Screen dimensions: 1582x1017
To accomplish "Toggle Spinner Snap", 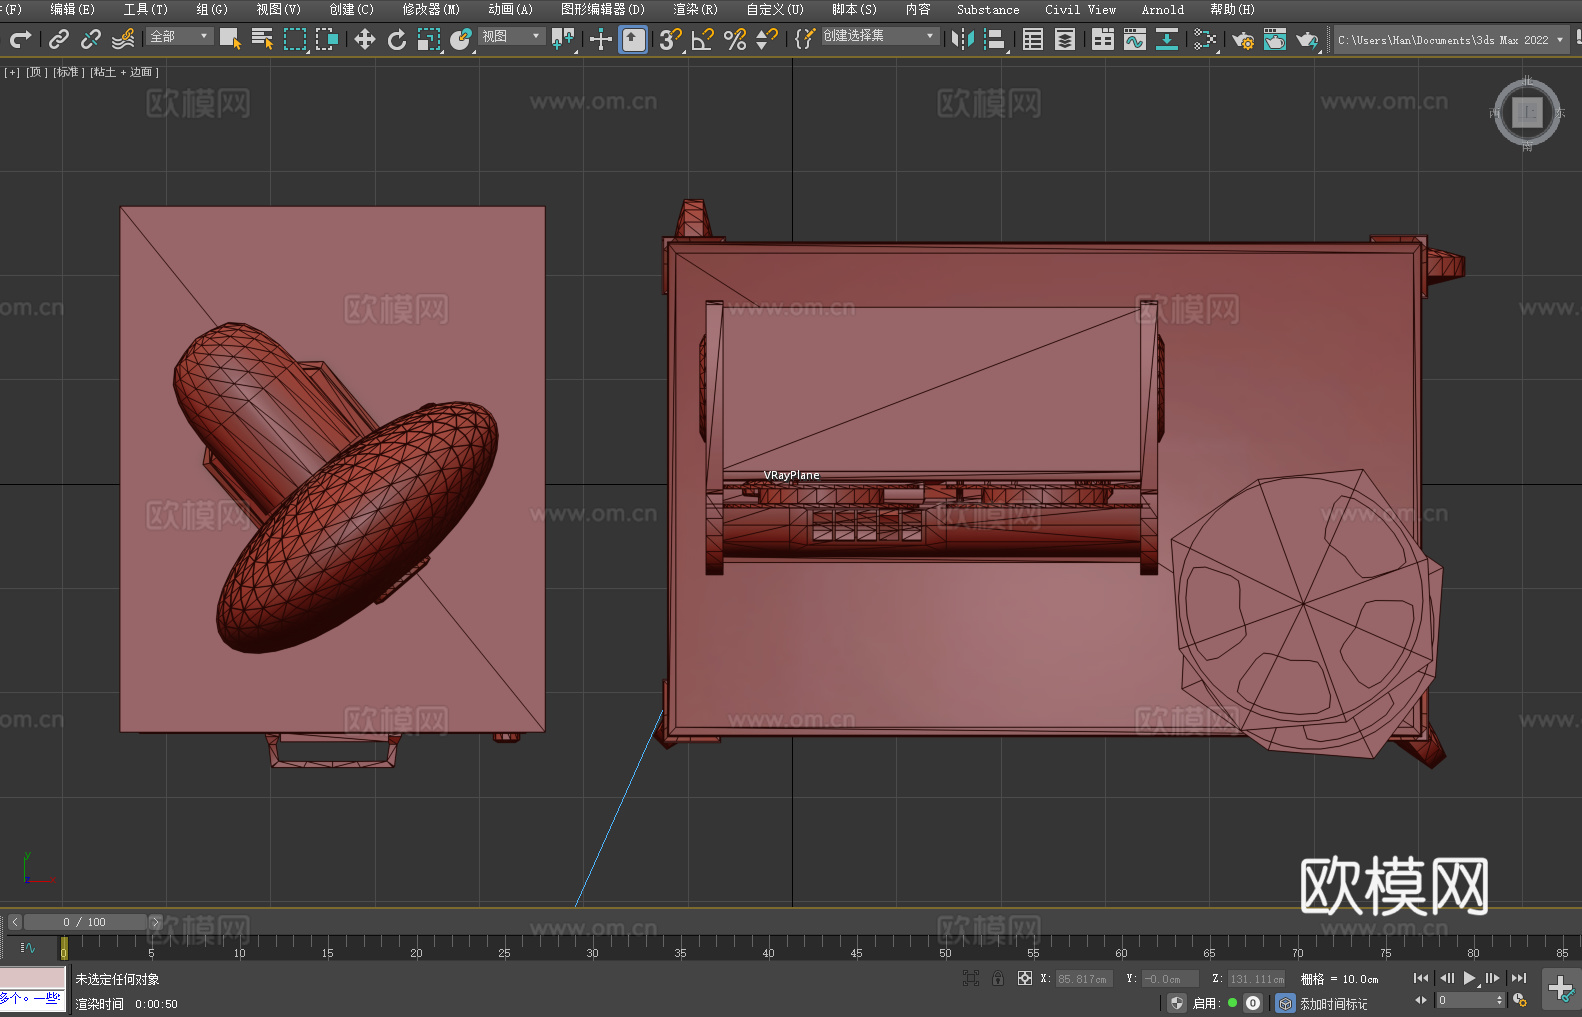I will point(767,39).
